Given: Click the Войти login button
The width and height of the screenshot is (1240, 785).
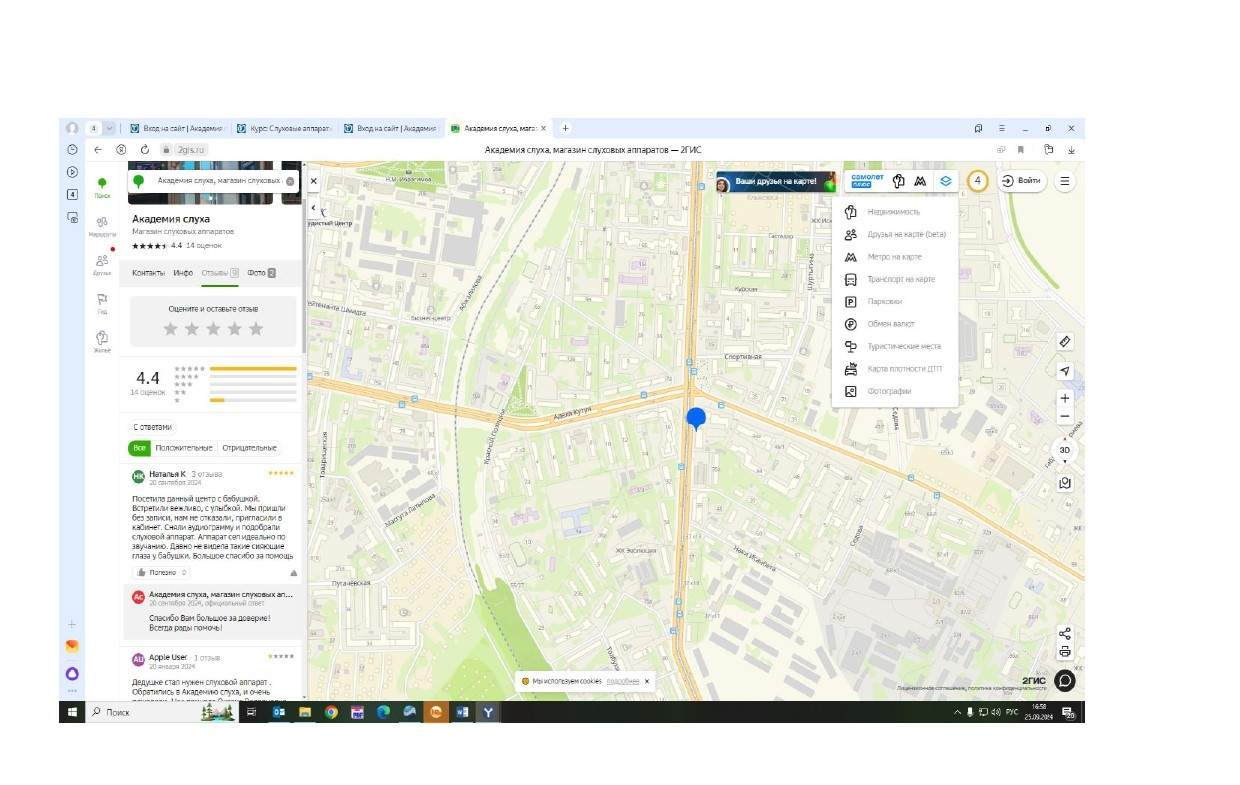Looking at the screenshot, I should (1021, 181).
